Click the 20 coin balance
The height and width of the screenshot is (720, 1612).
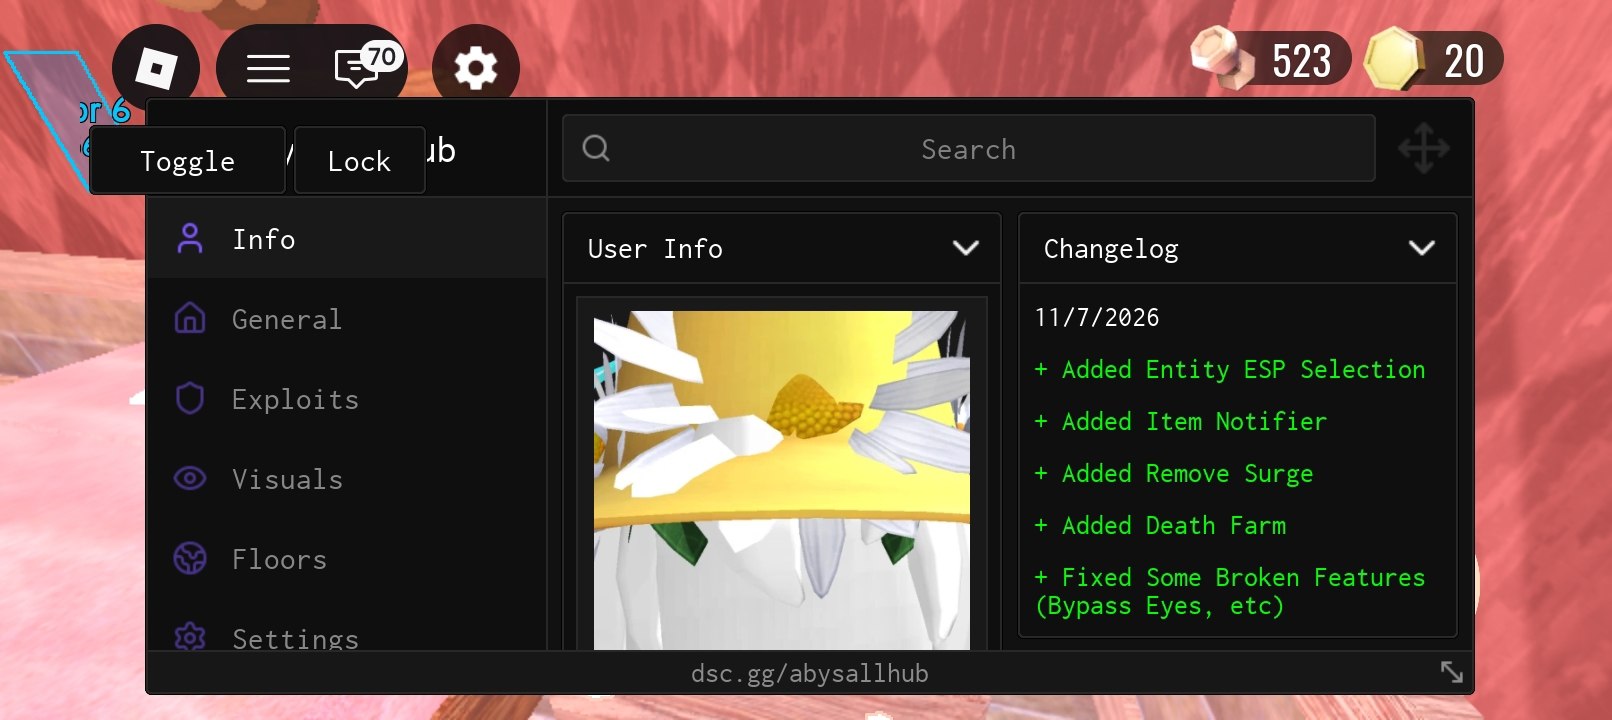[x=1464, y=61]
